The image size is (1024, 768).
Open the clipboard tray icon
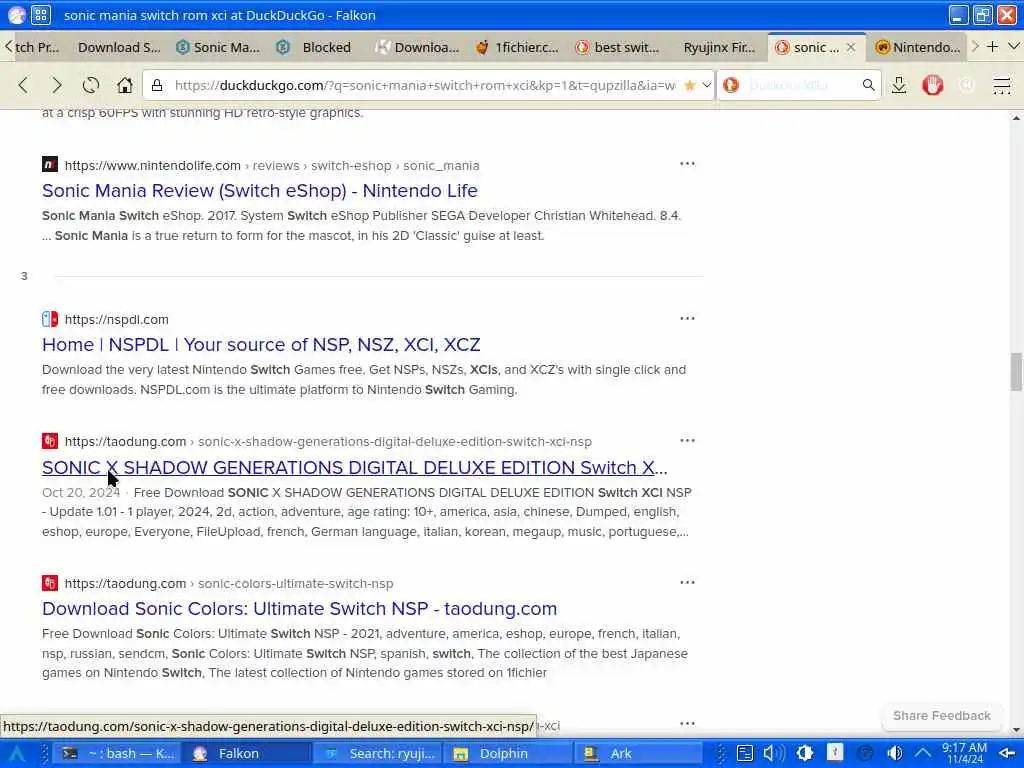click(744, 753)
